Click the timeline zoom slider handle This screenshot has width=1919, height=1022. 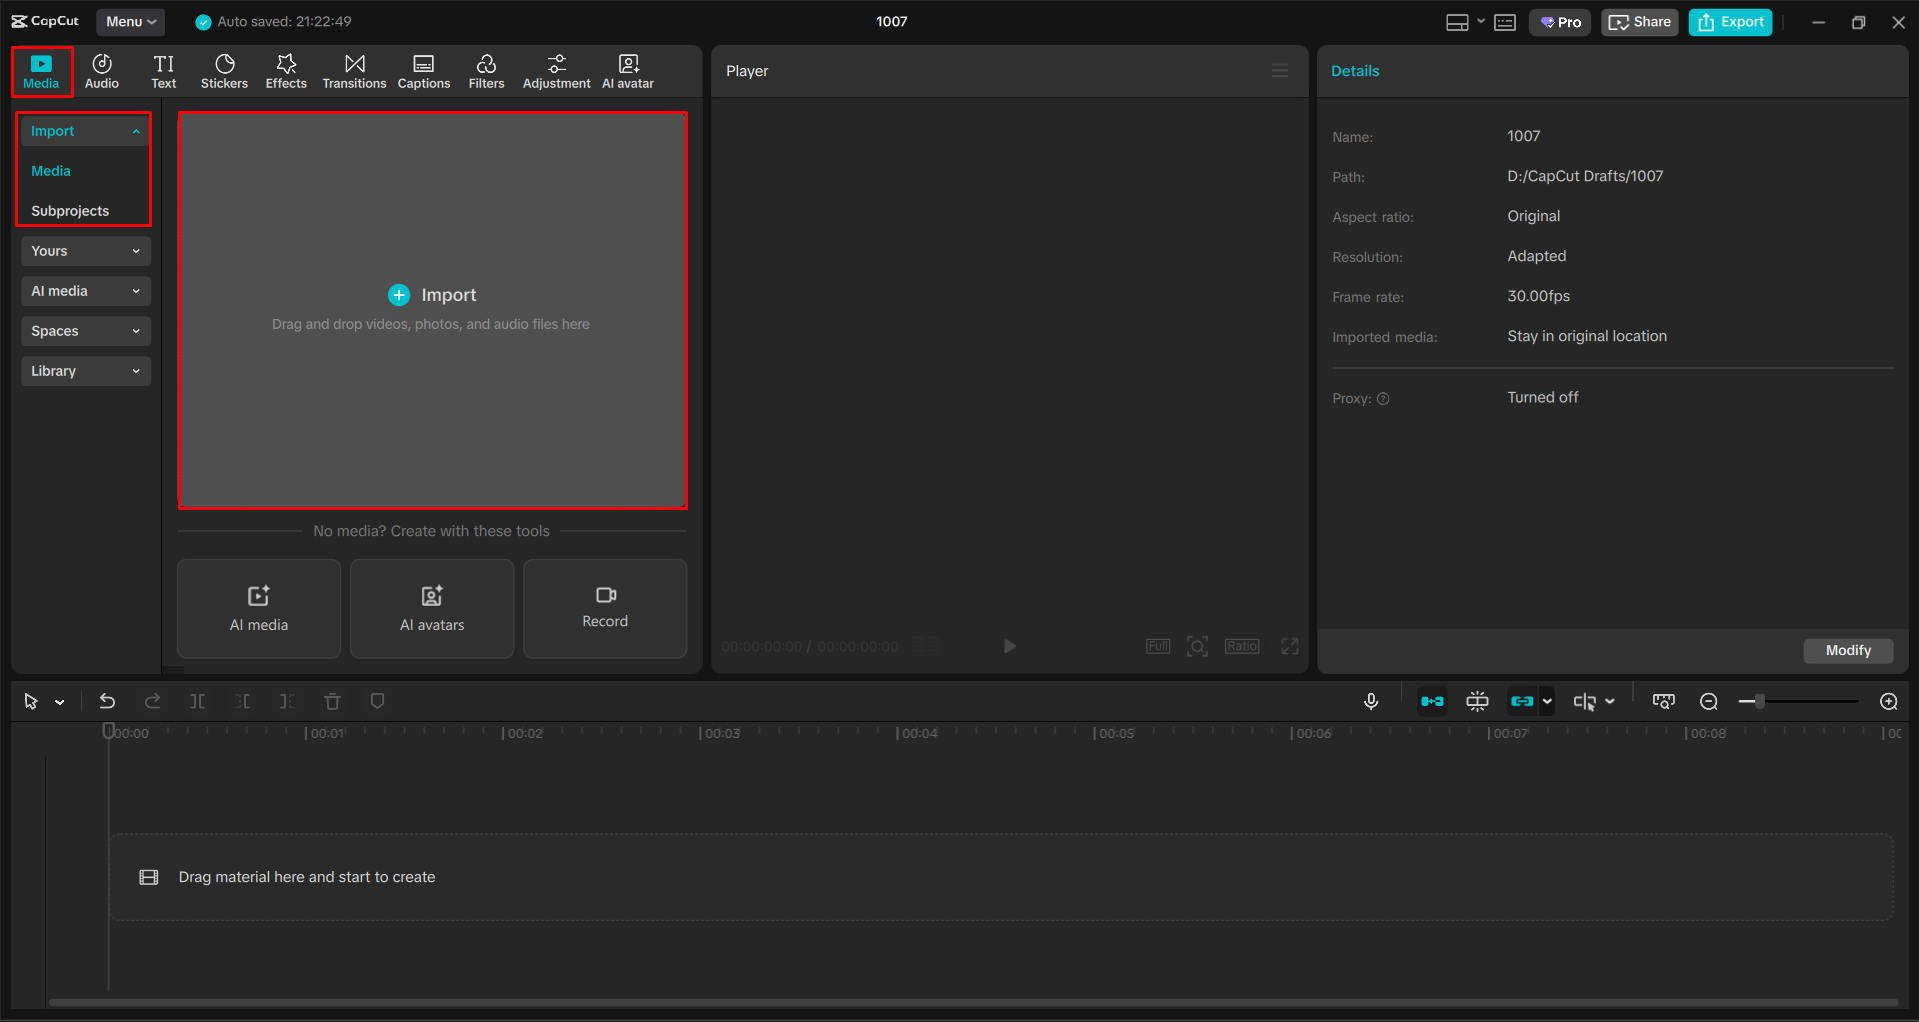(x=1759, y=701)
